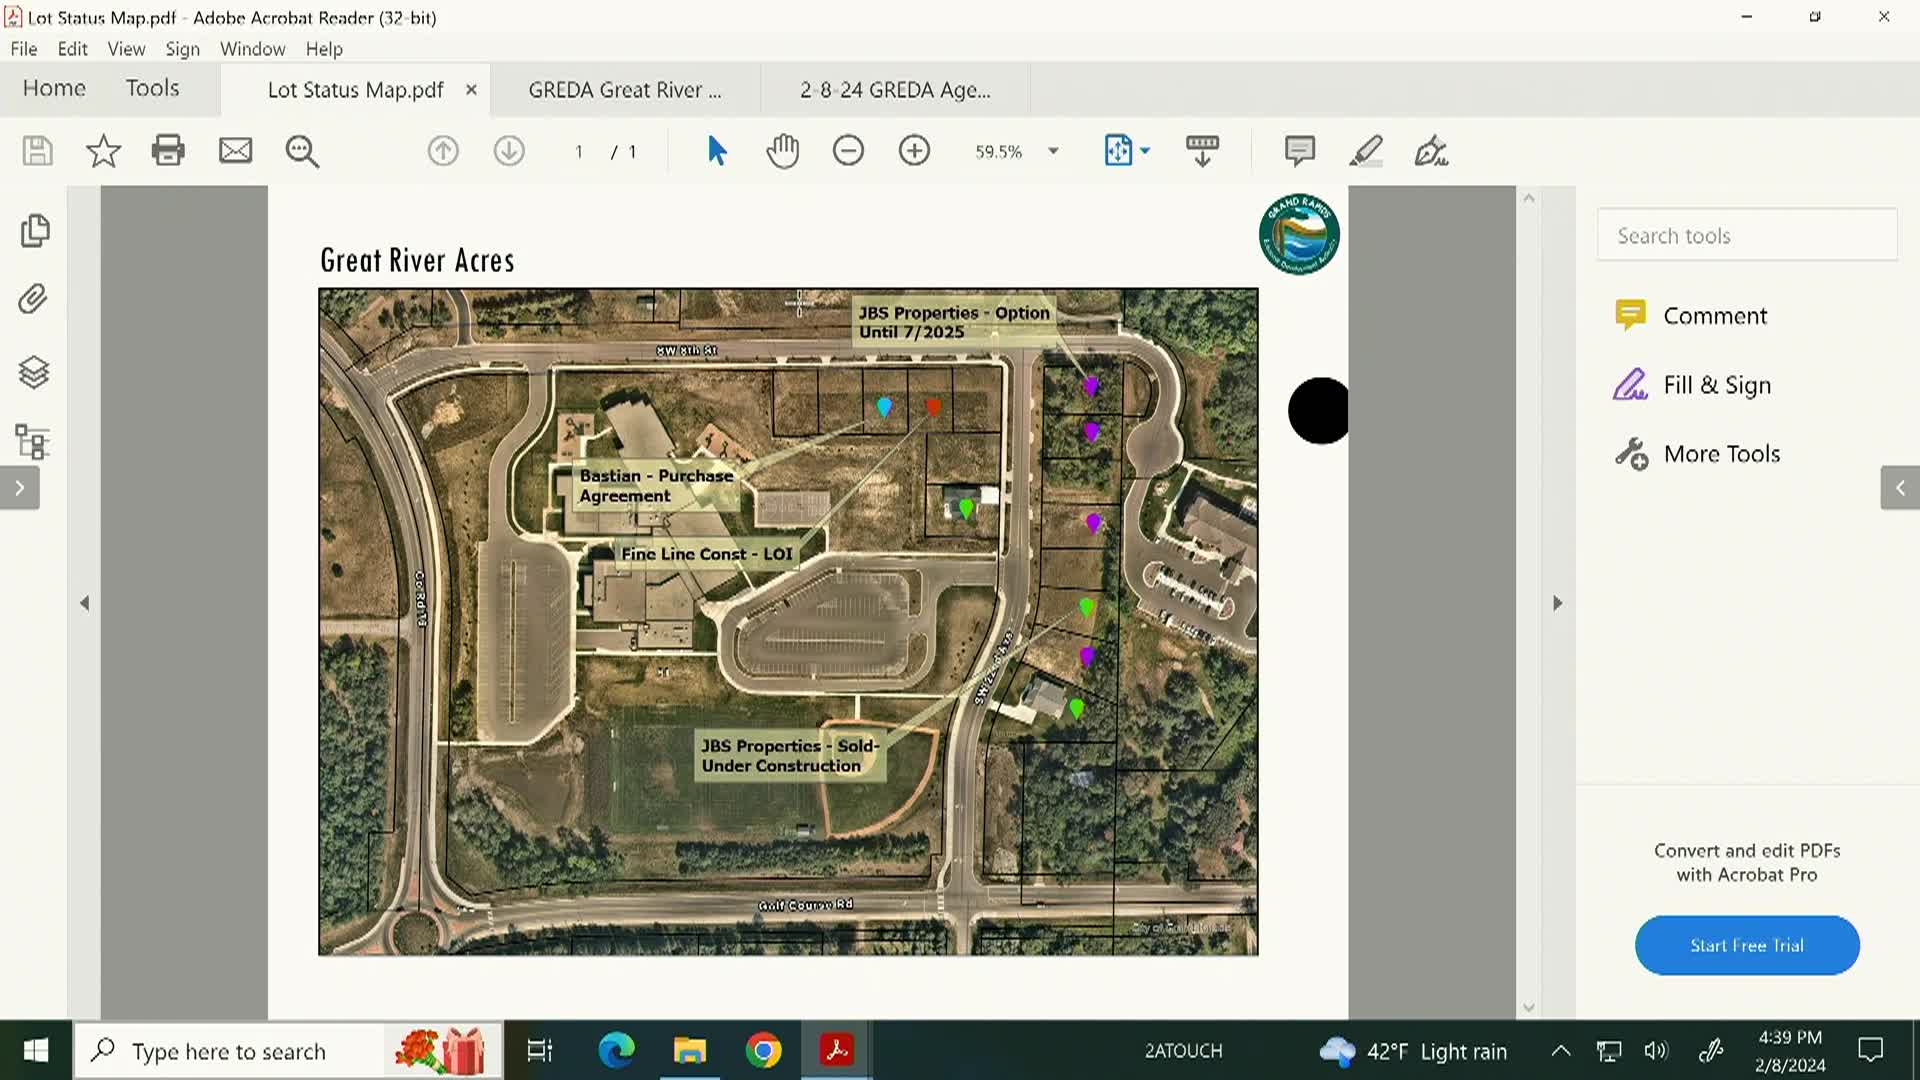The image size is (1920, 1080).
Task: Expand the left navigation pane
Action: click(19, 488)
